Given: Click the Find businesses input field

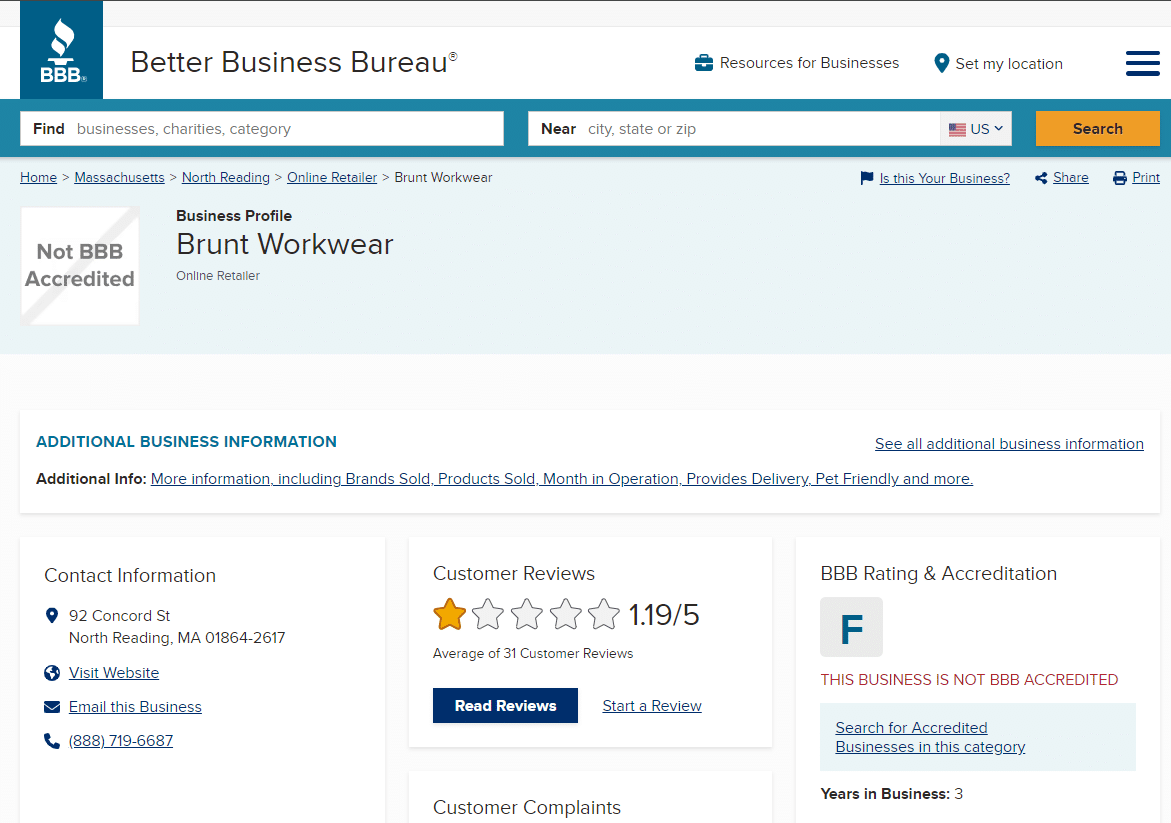Looking at the screenshot, I should 288,129.
